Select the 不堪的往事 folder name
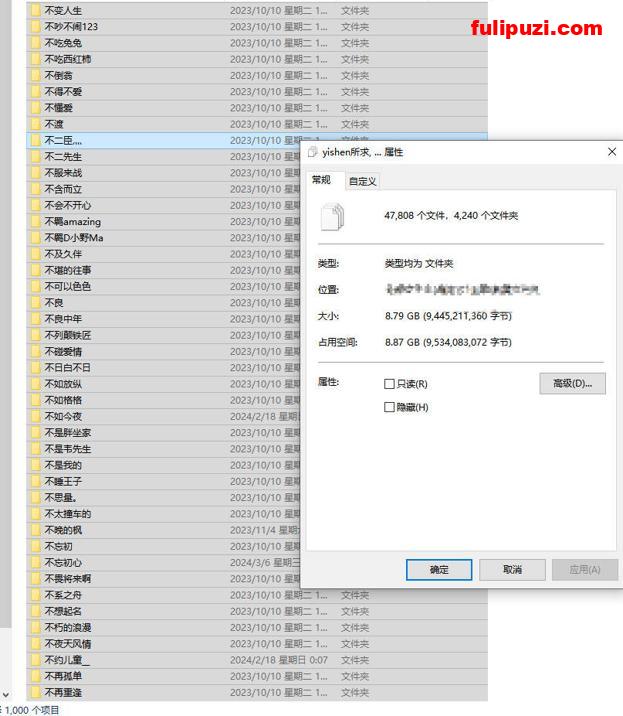This screenshot has height=716, width=623. coord(68,270)
